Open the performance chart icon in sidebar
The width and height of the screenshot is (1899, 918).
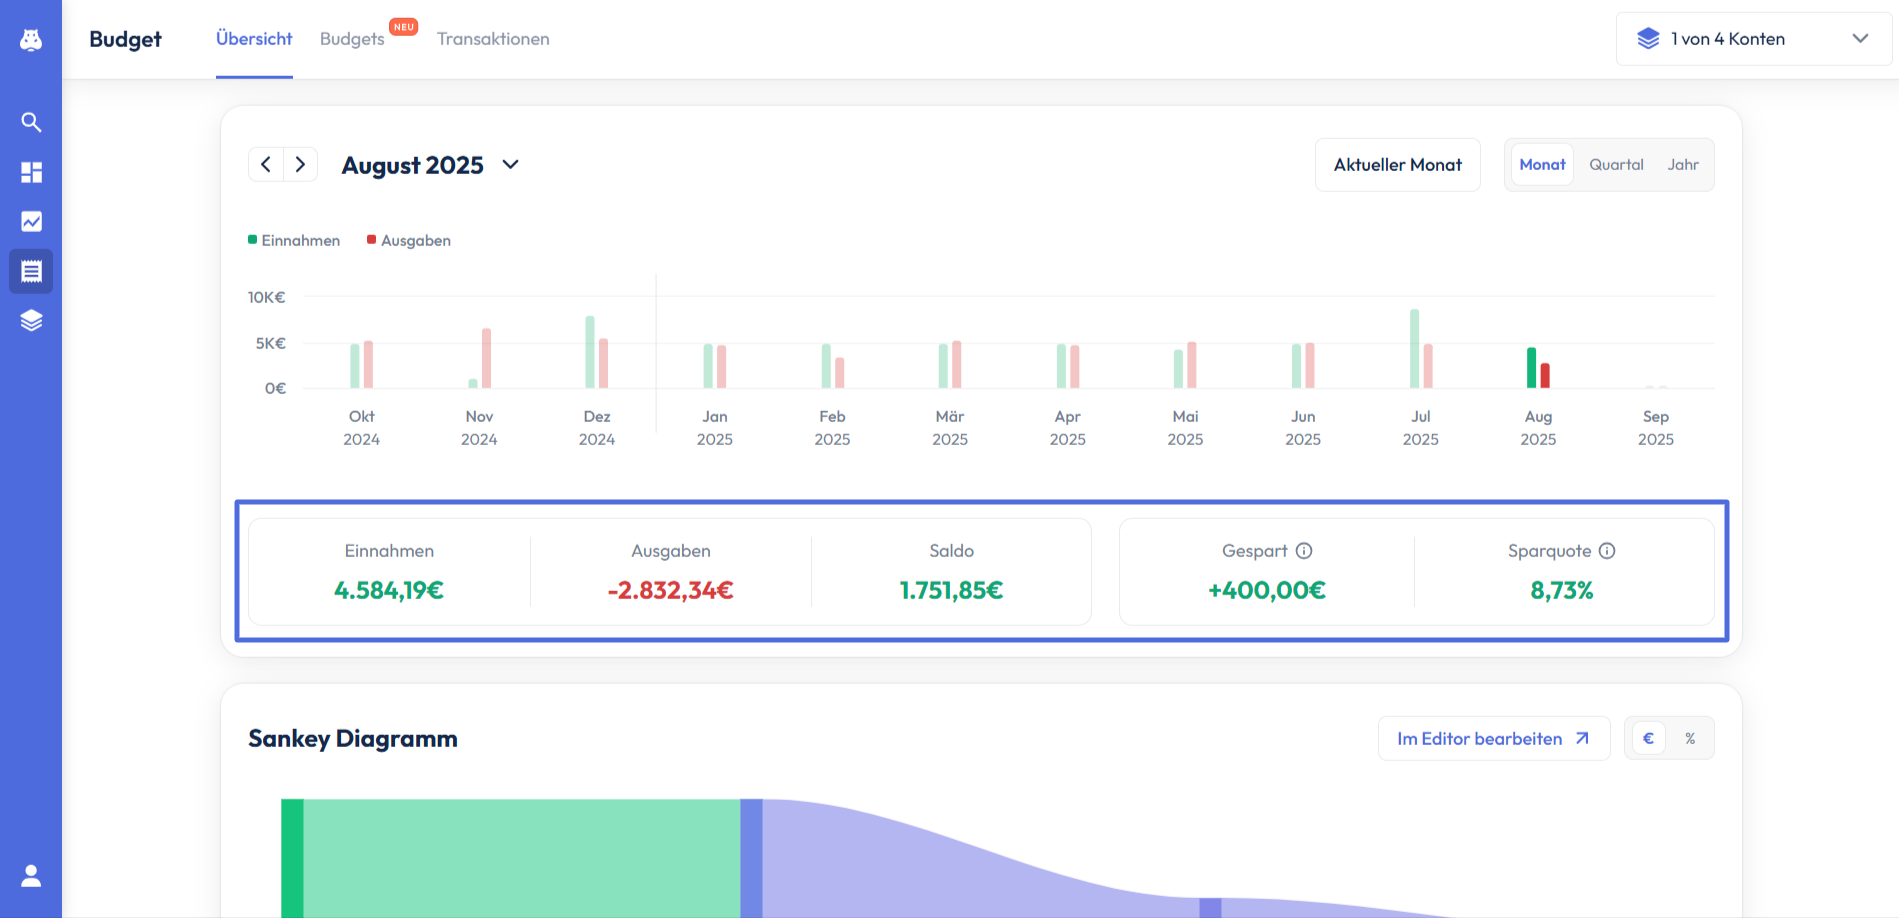(31, 221)
